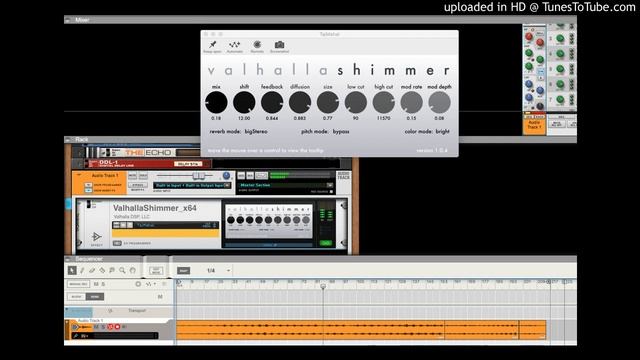Screen dimensions: 640x360
Task: Collapse the Rack panel
Action: tap(68, 139)
